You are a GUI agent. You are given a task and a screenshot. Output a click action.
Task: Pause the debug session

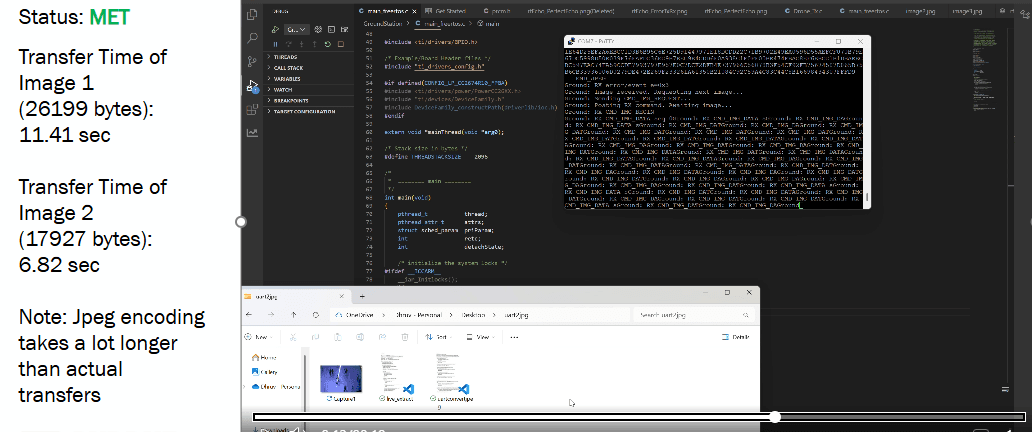[x=276, y=44]
